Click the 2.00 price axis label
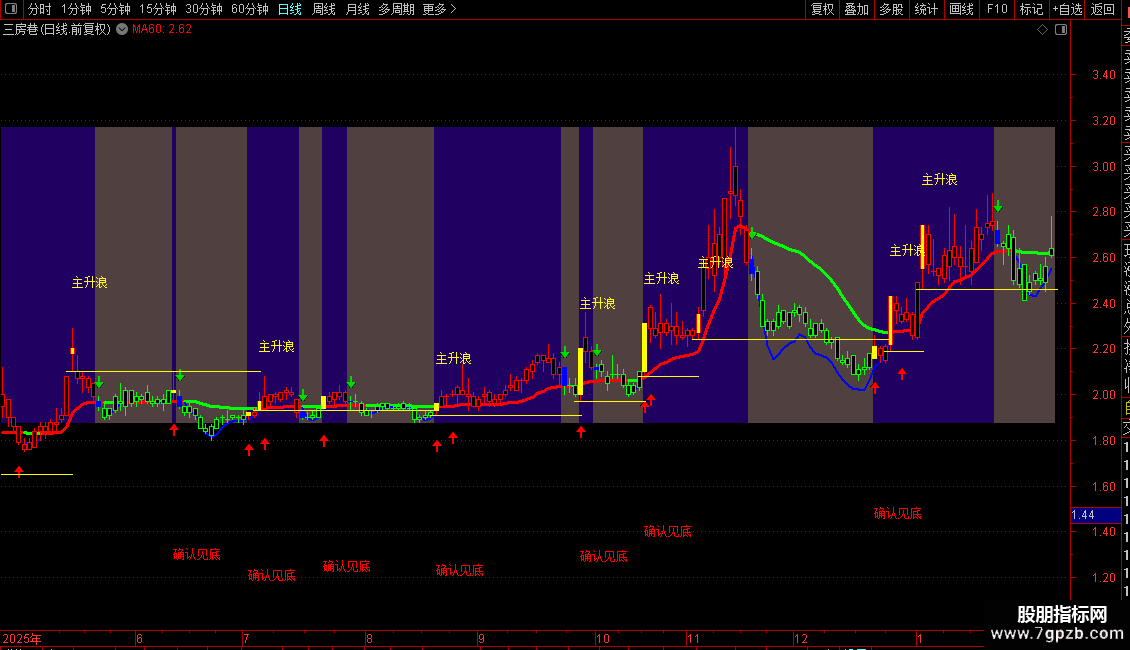The width and height of the screenshot is (1130, 650). click(x=1104, y=395)
